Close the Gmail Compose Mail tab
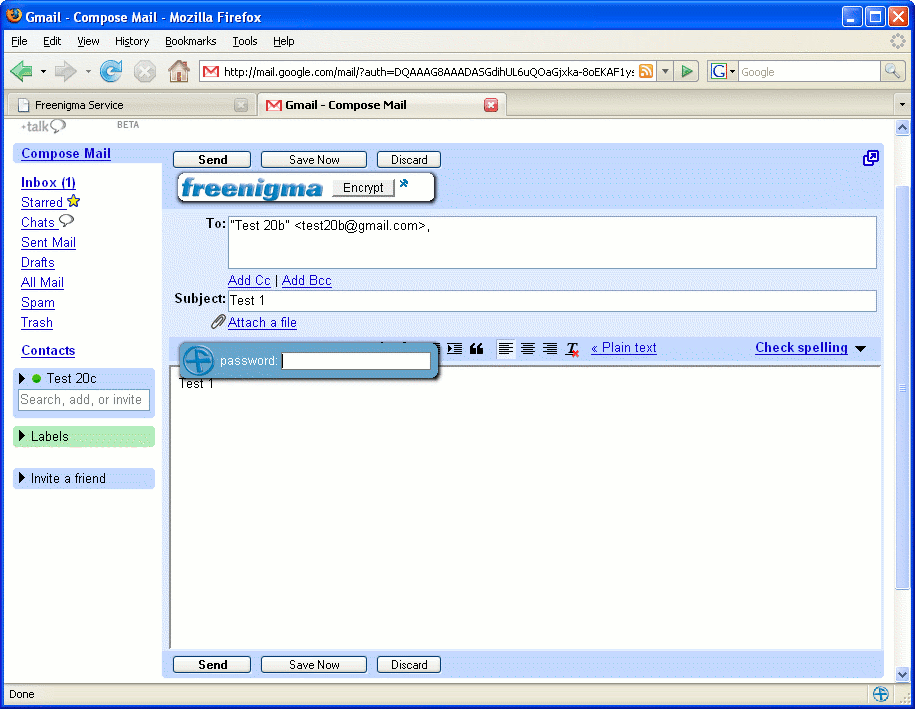The image size is (915, 709). [x=491, y=105]
